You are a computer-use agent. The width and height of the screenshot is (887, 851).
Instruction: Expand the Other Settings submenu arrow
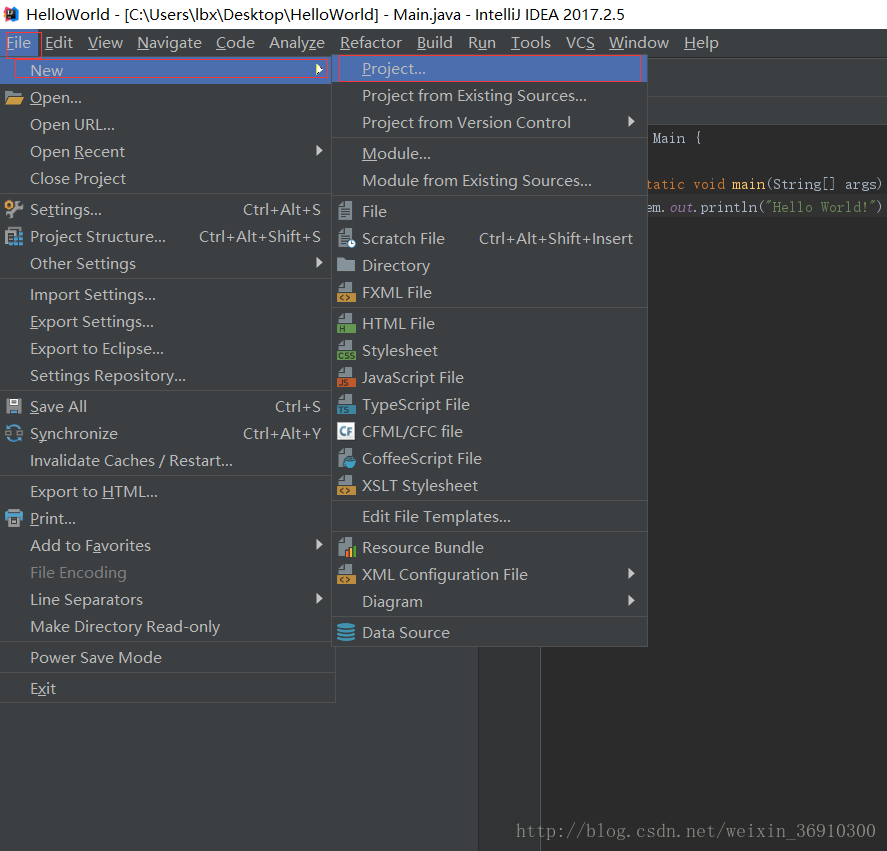point(319,263)
